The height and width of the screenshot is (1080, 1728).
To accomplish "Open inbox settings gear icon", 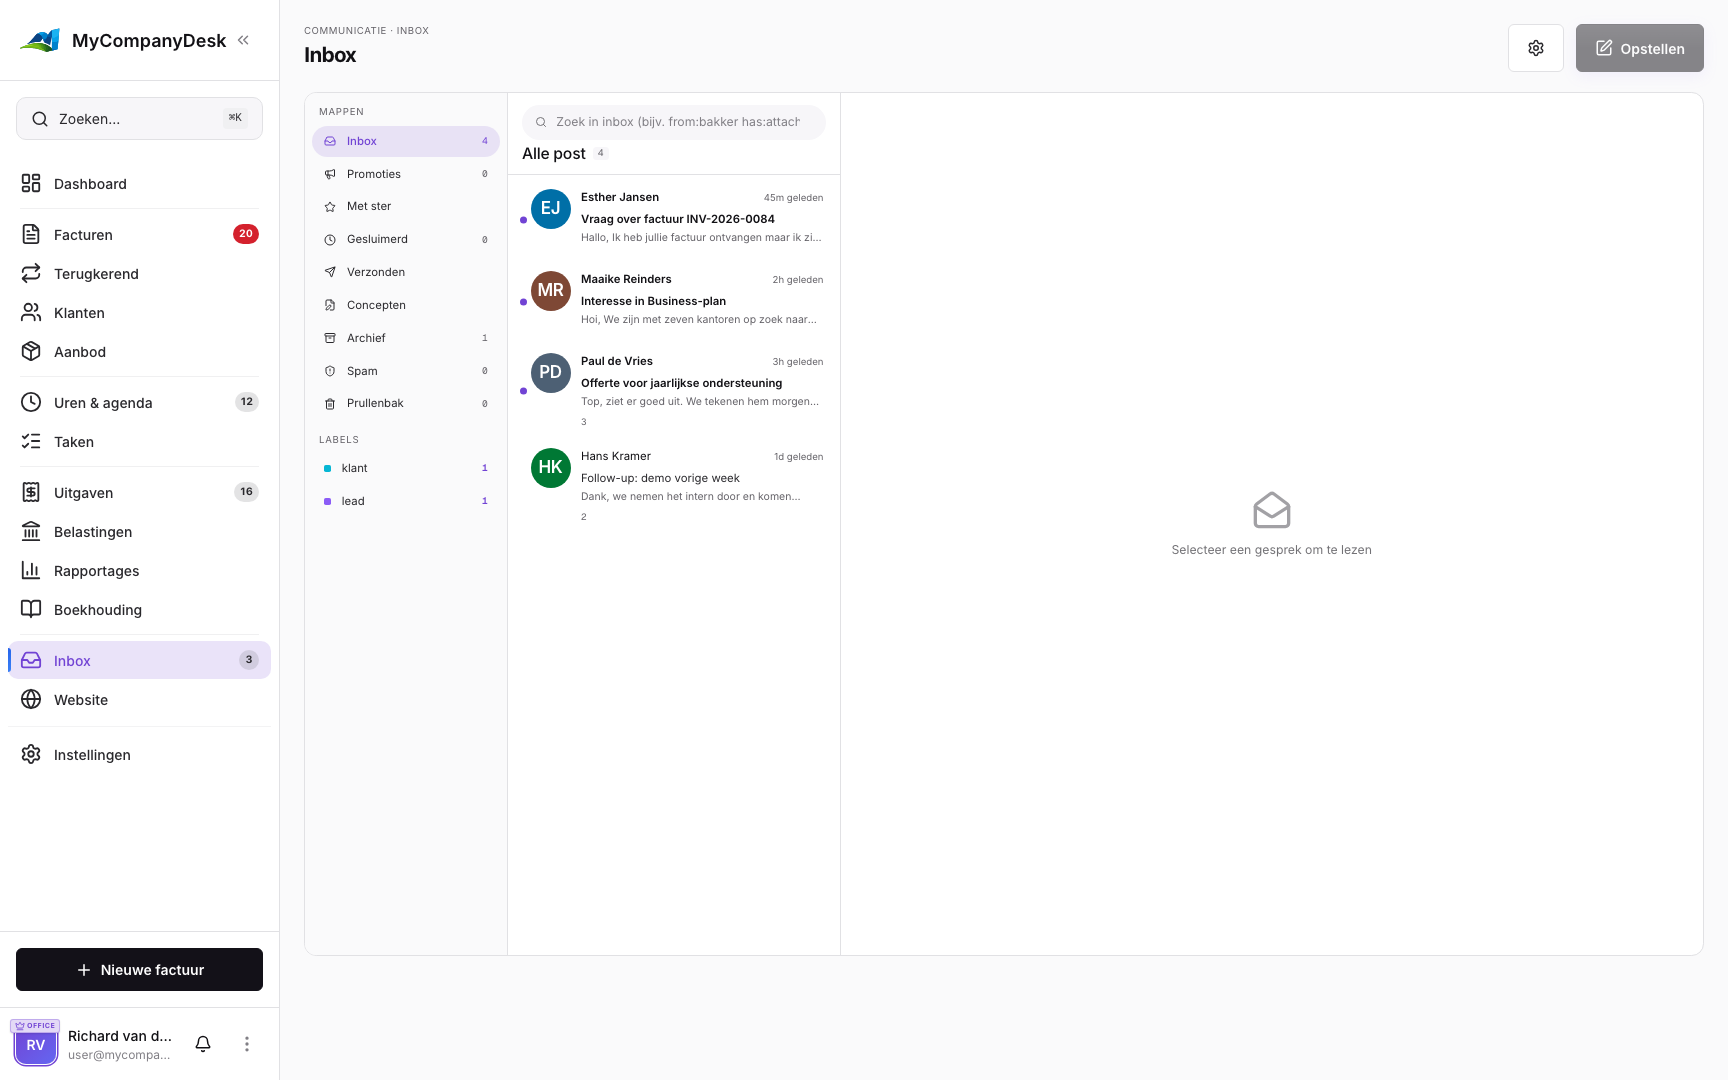I will pos(1535,48).
